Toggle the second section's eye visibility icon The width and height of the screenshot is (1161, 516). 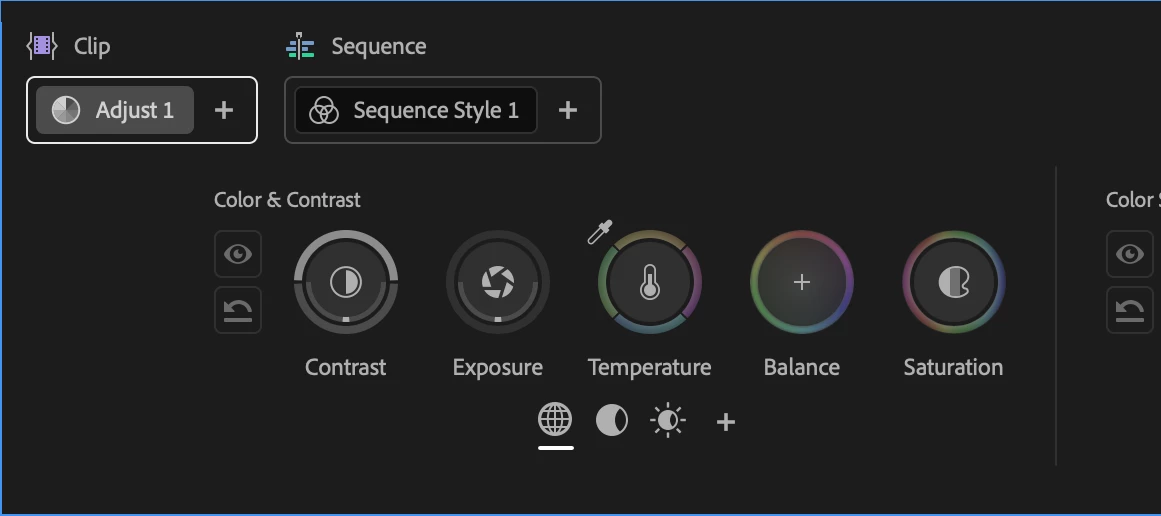1130,255
